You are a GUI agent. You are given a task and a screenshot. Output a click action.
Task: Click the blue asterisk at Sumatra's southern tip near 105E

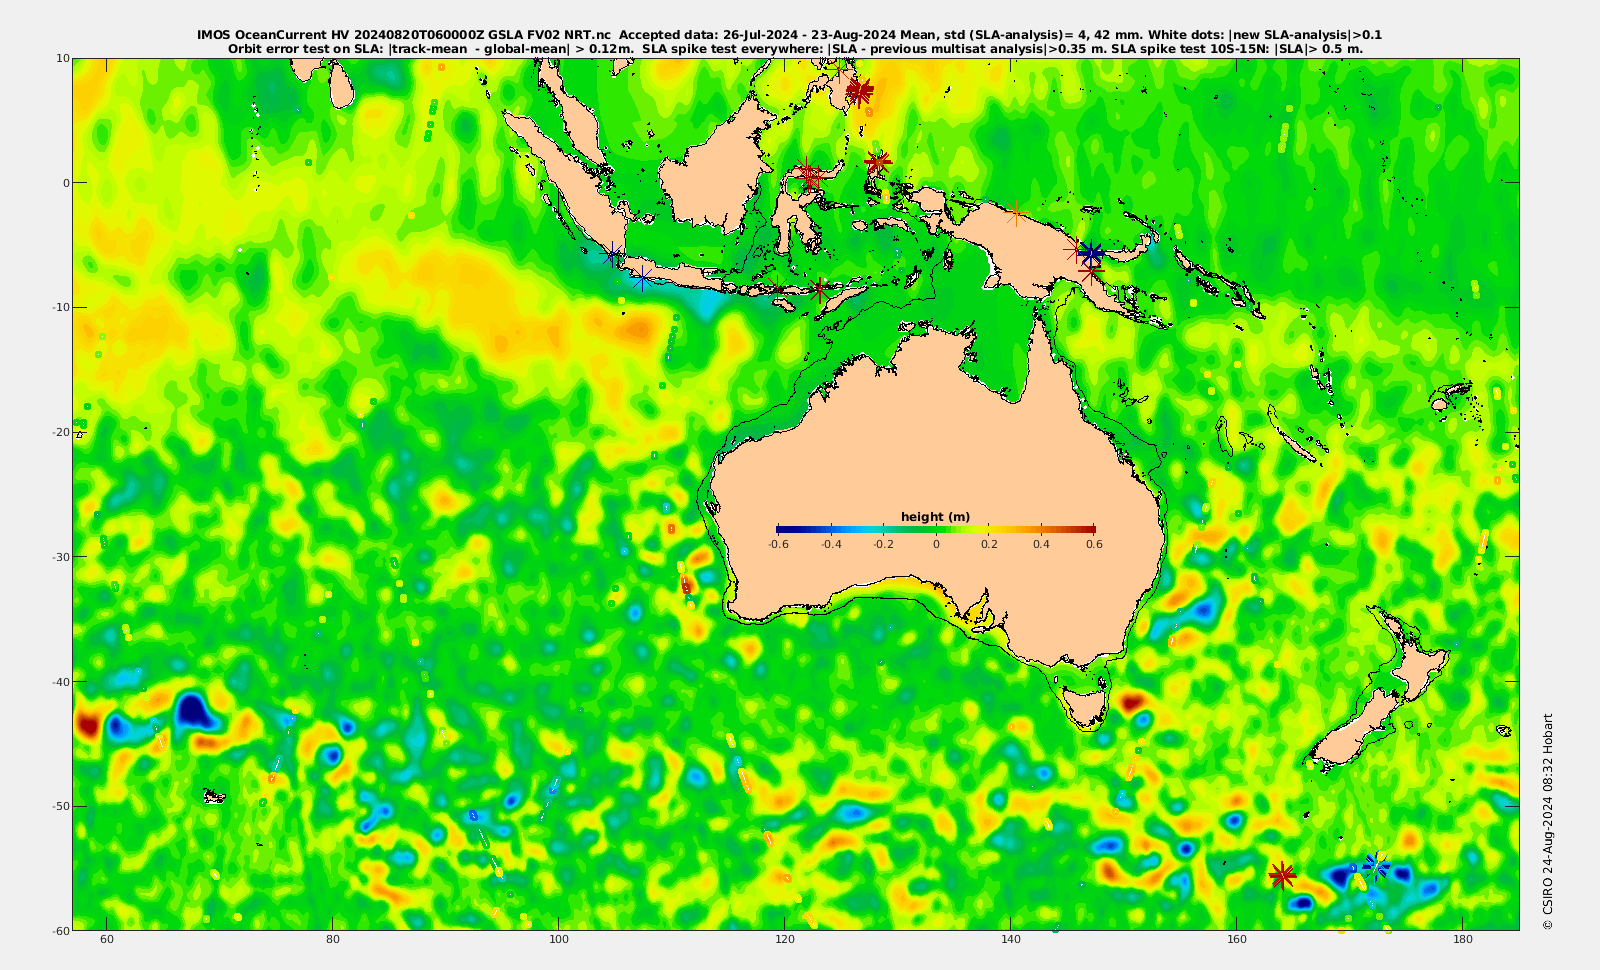point(613,255)
